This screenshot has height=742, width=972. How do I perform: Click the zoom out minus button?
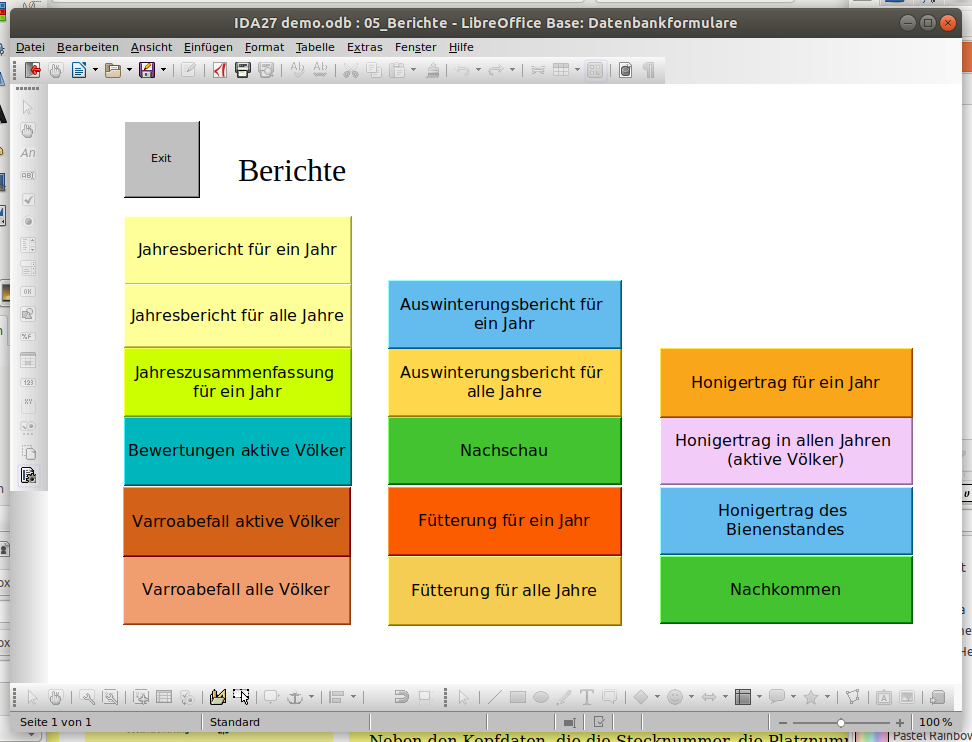pyautogui.click(x=782, y=723)
